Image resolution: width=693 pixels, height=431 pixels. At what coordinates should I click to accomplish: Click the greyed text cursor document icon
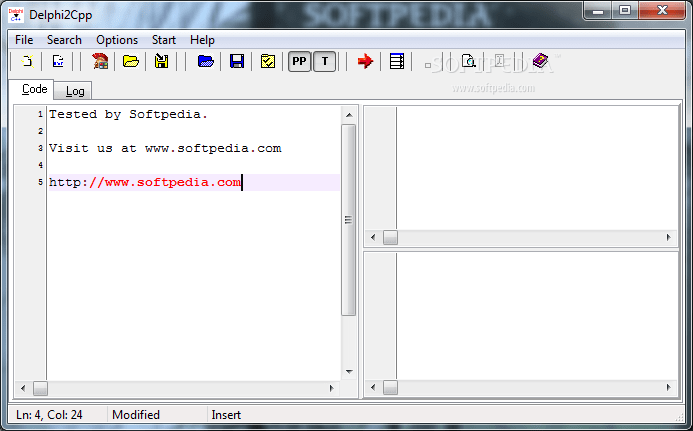pyautogui.click(x=499, y=61)
